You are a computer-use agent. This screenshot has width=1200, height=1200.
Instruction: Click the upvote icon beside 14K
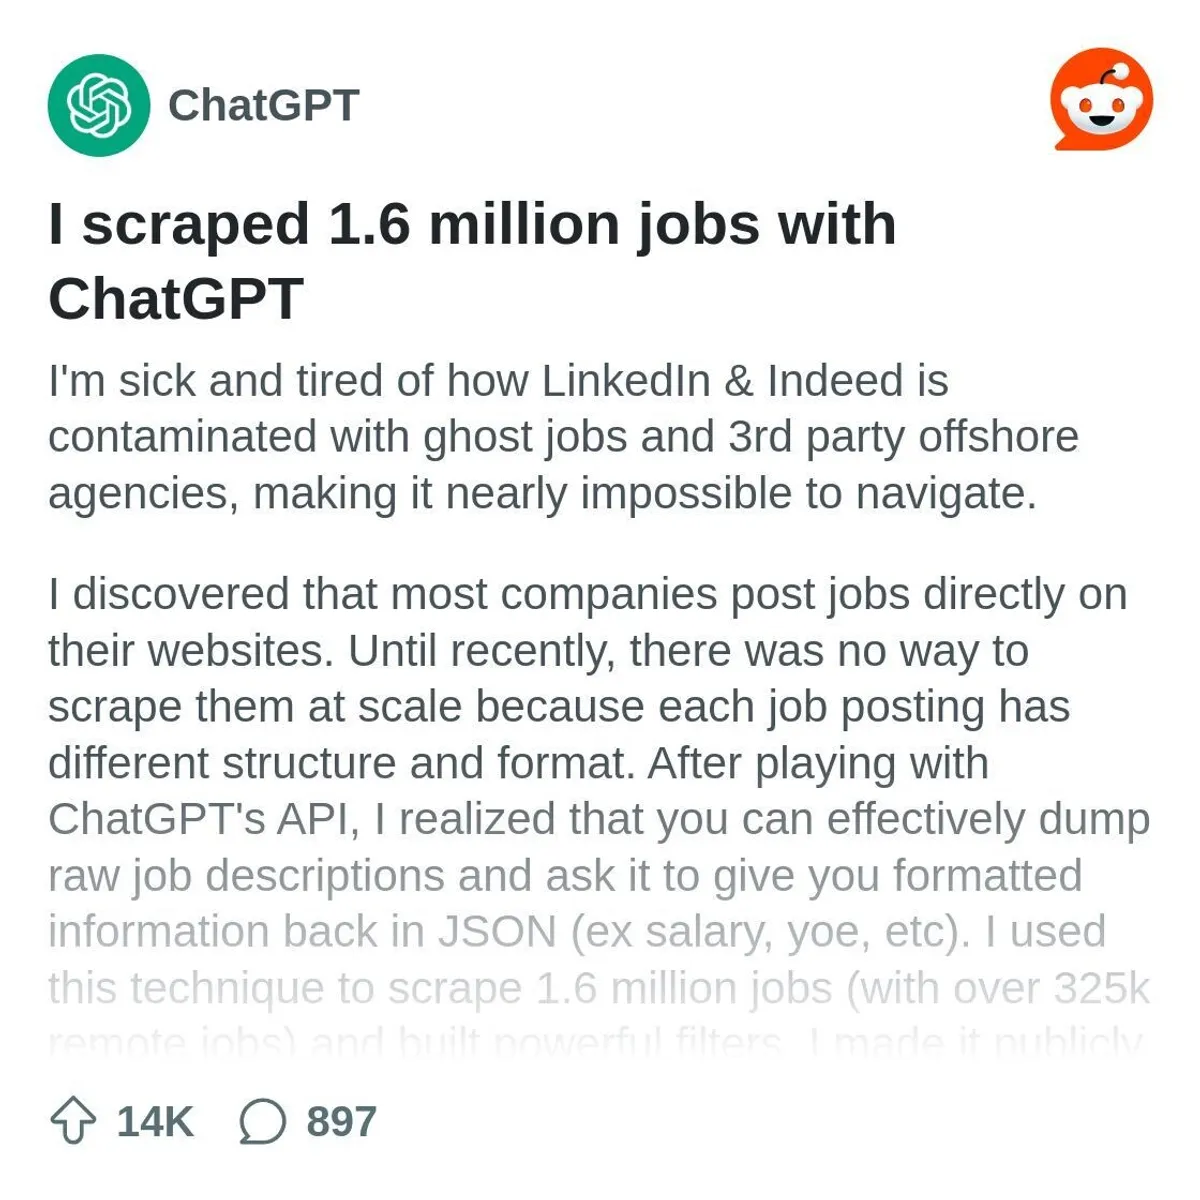point(71,1121)
